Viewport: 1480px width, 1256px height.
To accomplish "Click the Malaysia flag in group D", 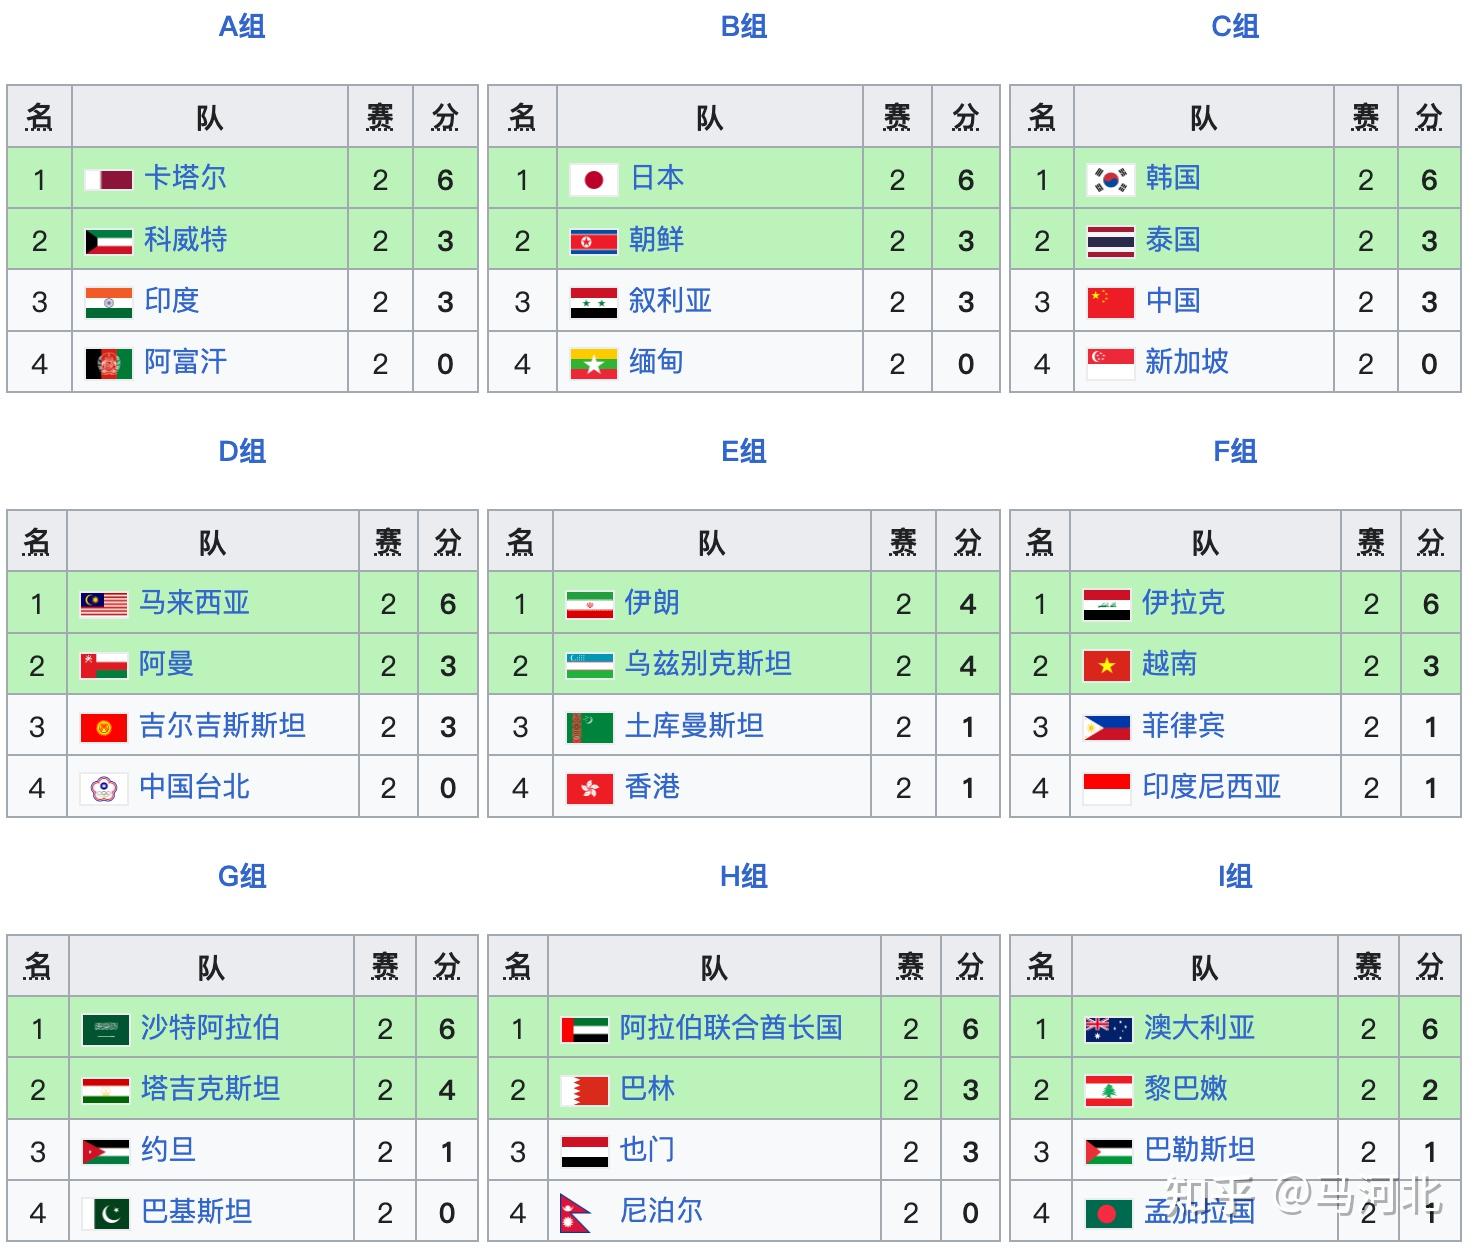I will point(104,604).
